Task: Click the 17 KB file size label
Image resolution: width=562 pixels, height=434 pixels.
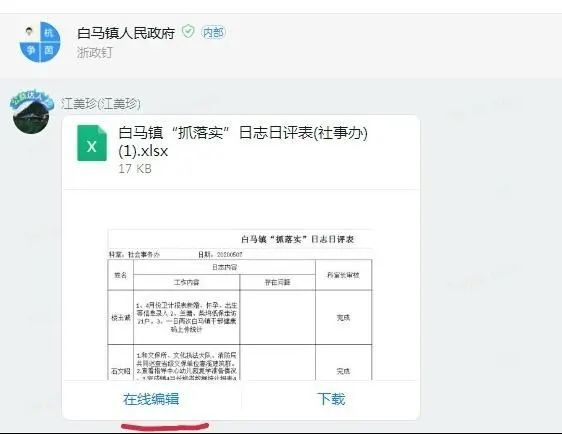Action: [x=135, y=169]
